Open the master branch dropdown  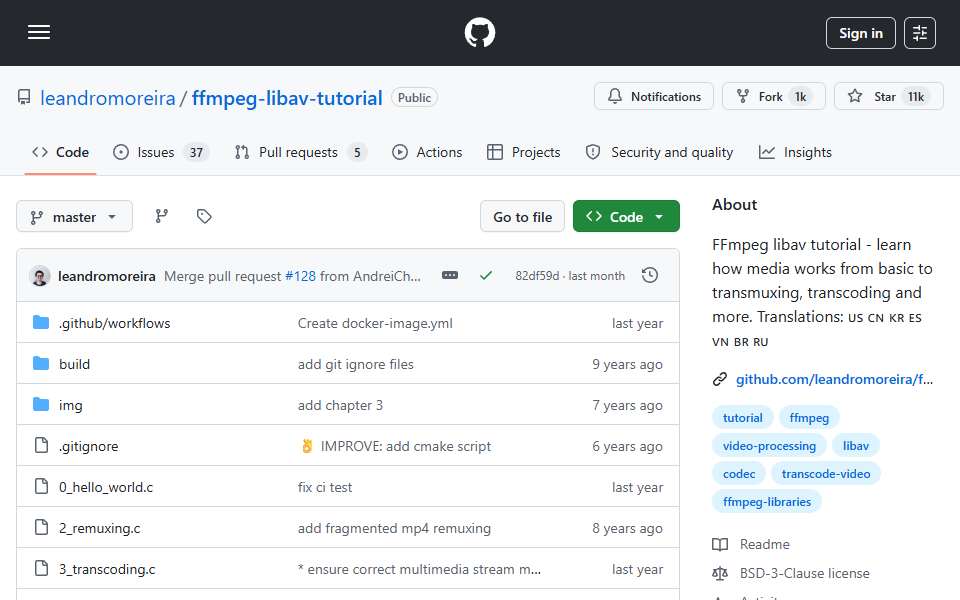(75, 217)
